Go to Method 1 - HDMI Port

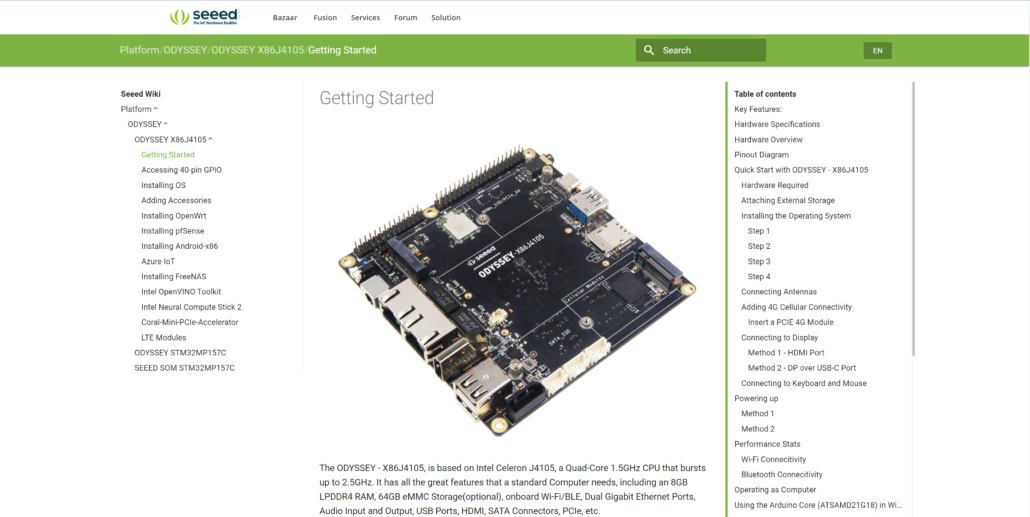click(786, 353)
